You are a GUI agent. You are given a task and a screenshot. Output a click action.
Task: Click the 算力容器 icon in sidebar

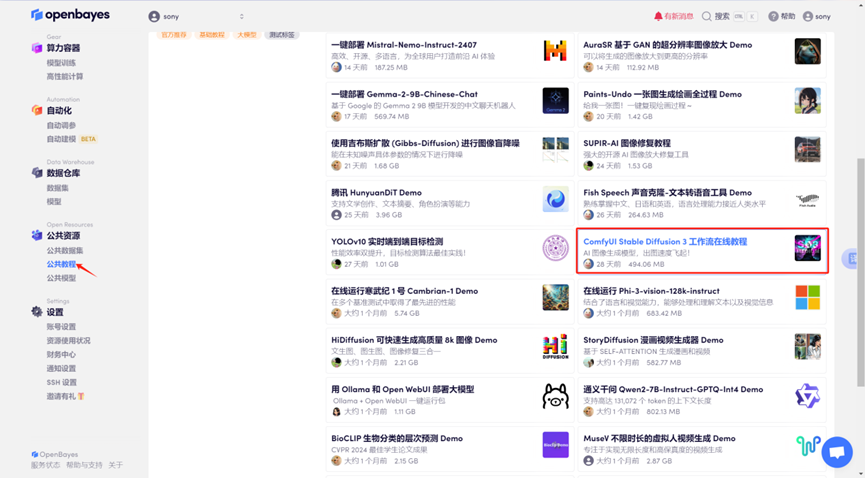[x=37, y=48]
